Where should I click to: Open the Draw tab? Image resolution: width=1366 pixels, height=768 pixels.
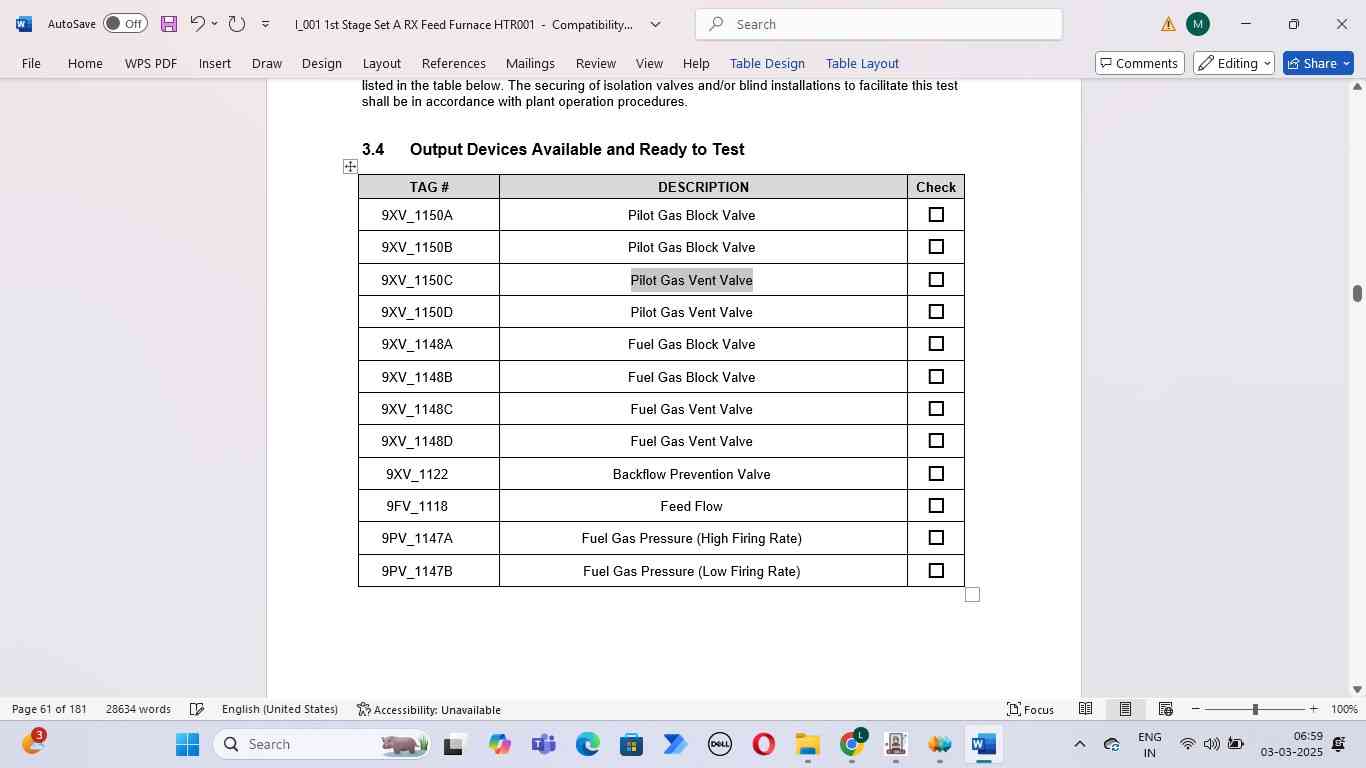267,63
